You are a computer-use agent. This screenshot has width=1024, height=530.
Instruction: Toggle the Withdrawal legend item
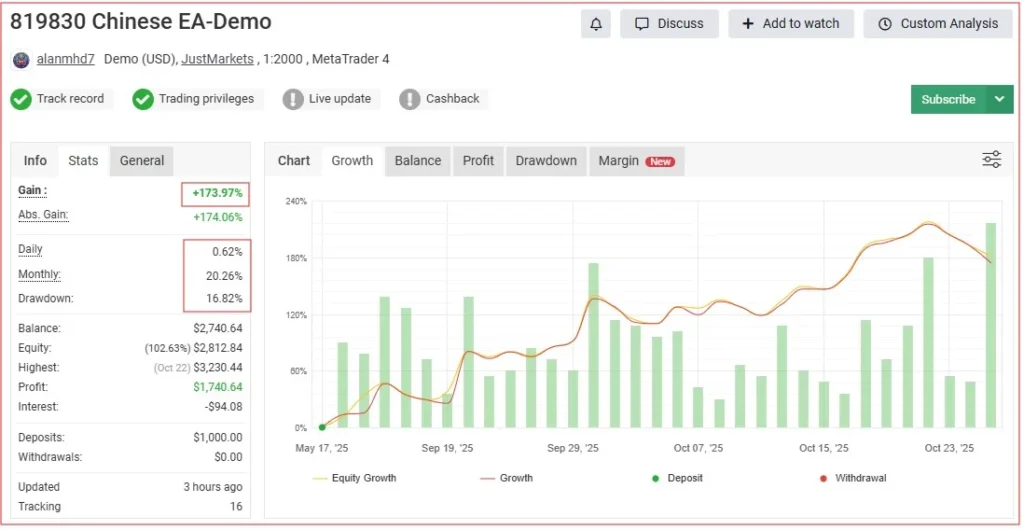pos(852,478)
